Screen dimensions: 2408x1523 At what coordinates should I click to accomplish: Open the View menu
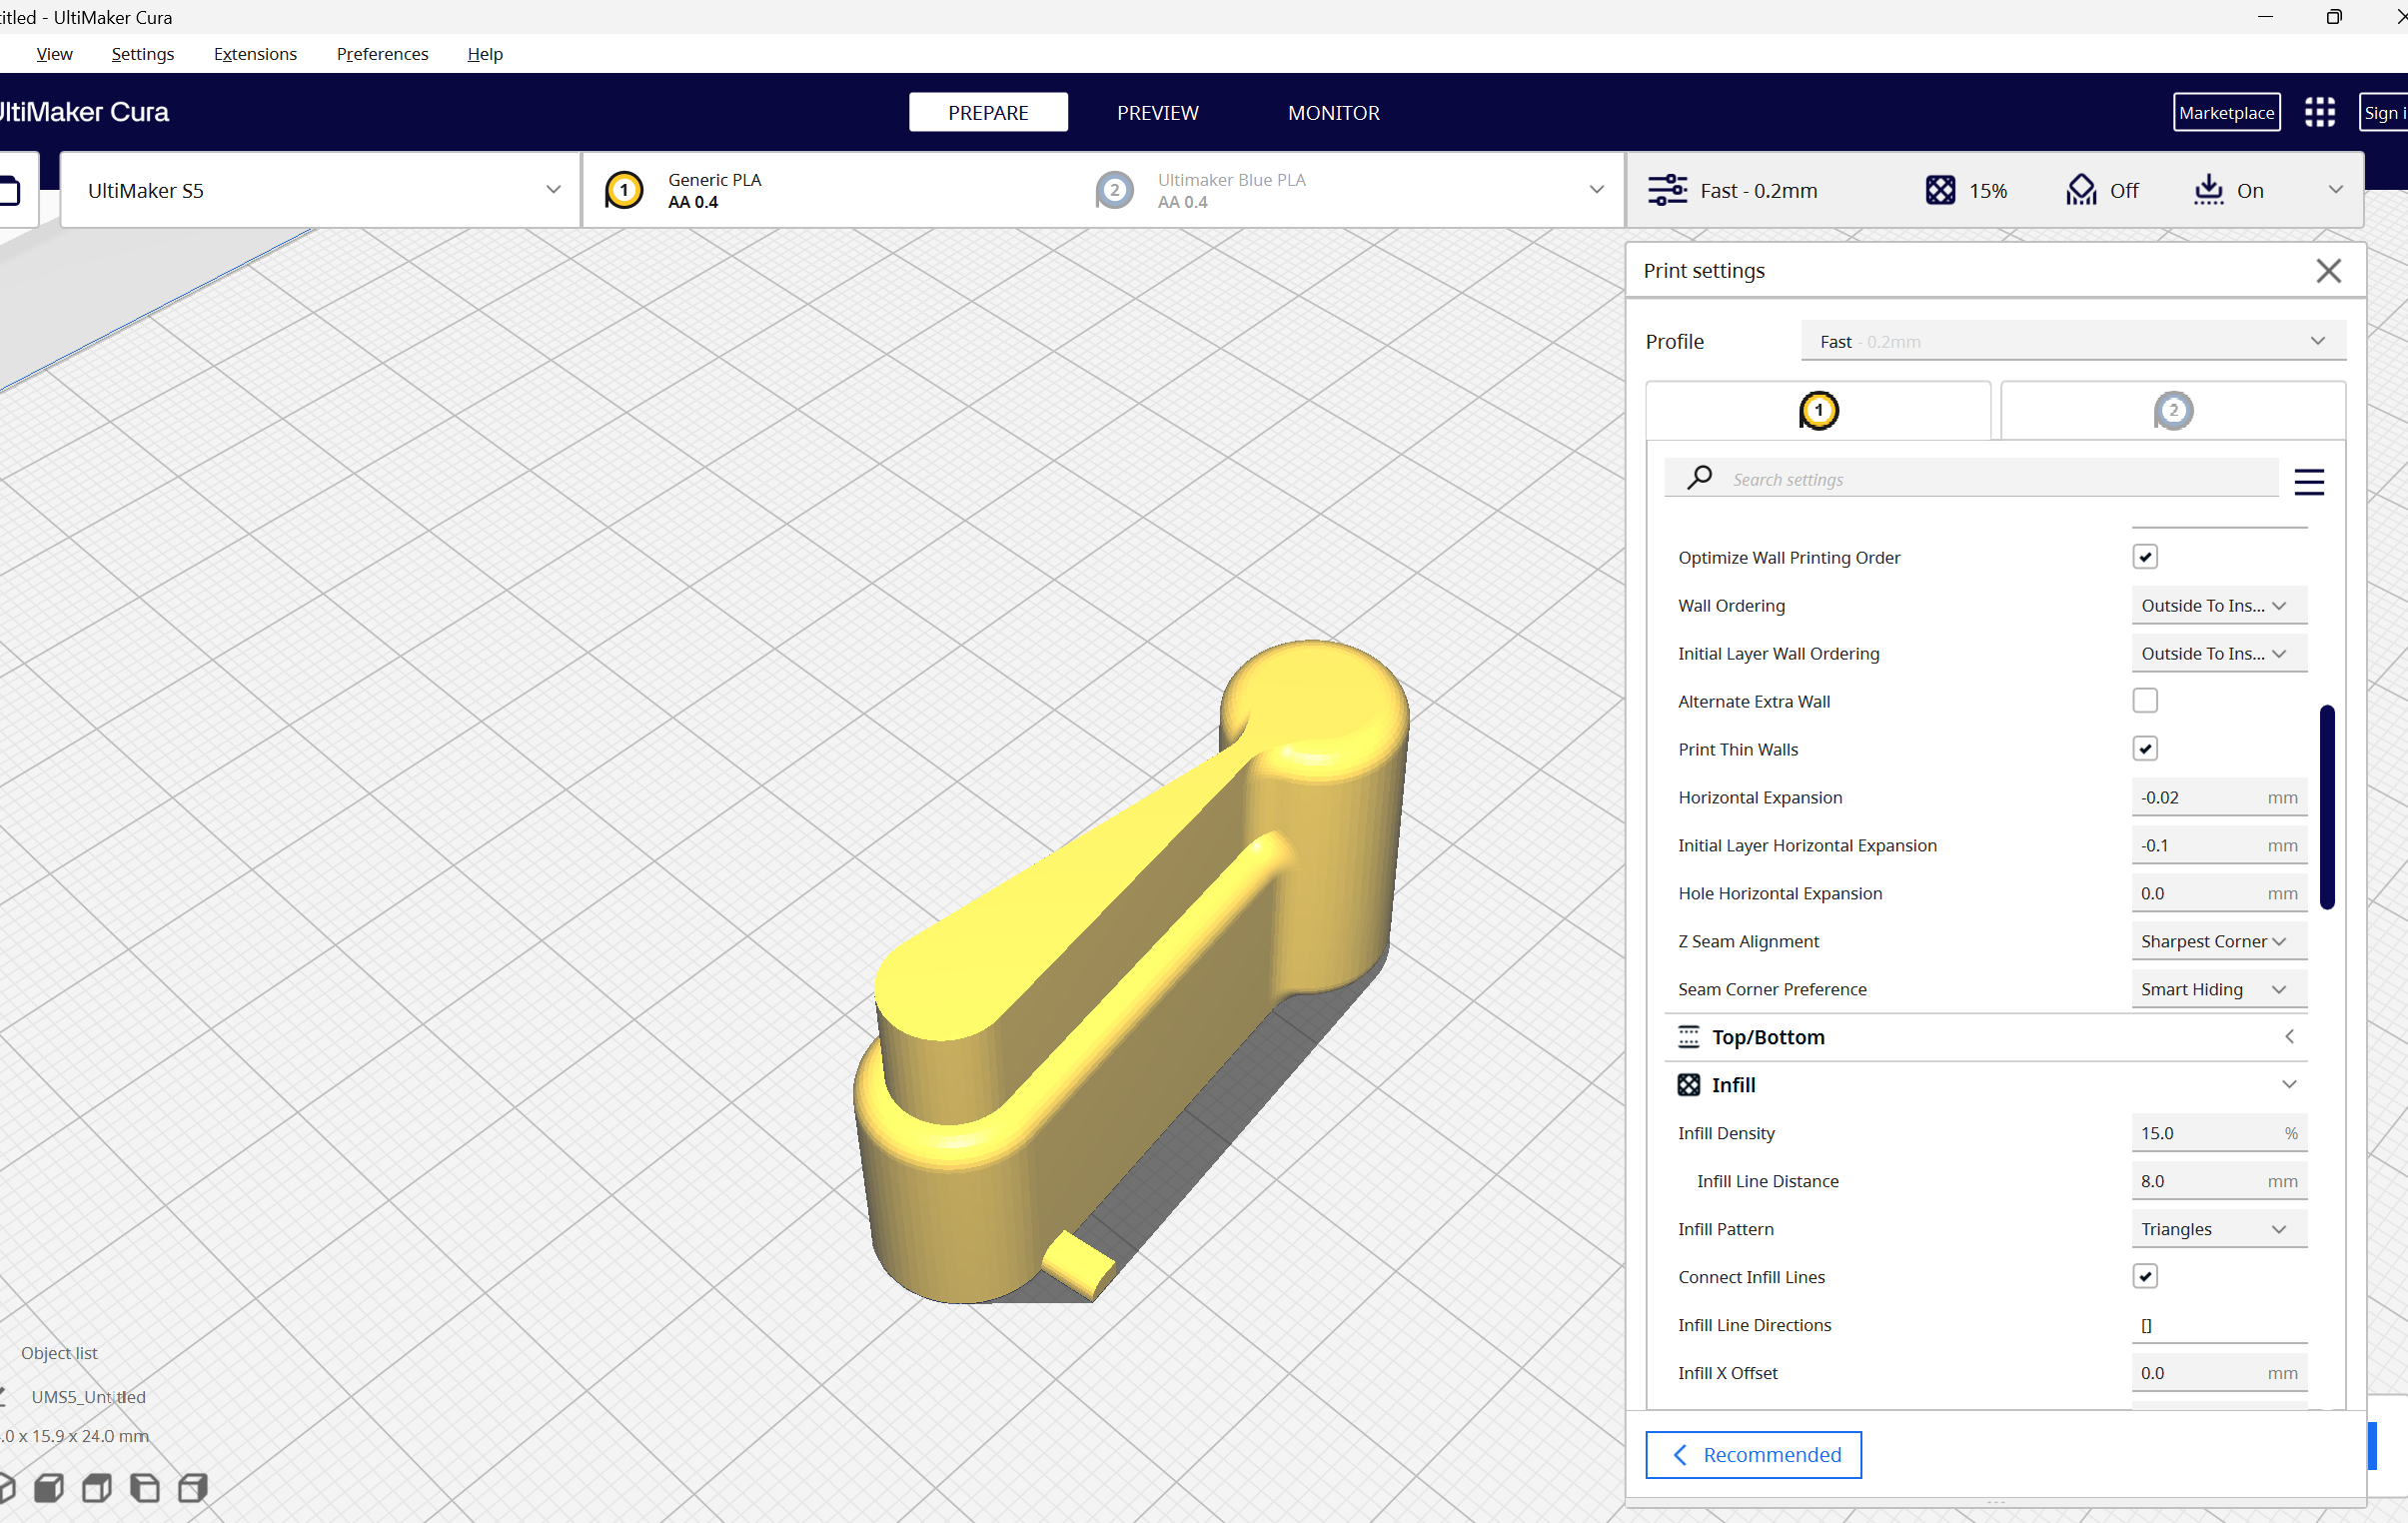tap(54, 54)
